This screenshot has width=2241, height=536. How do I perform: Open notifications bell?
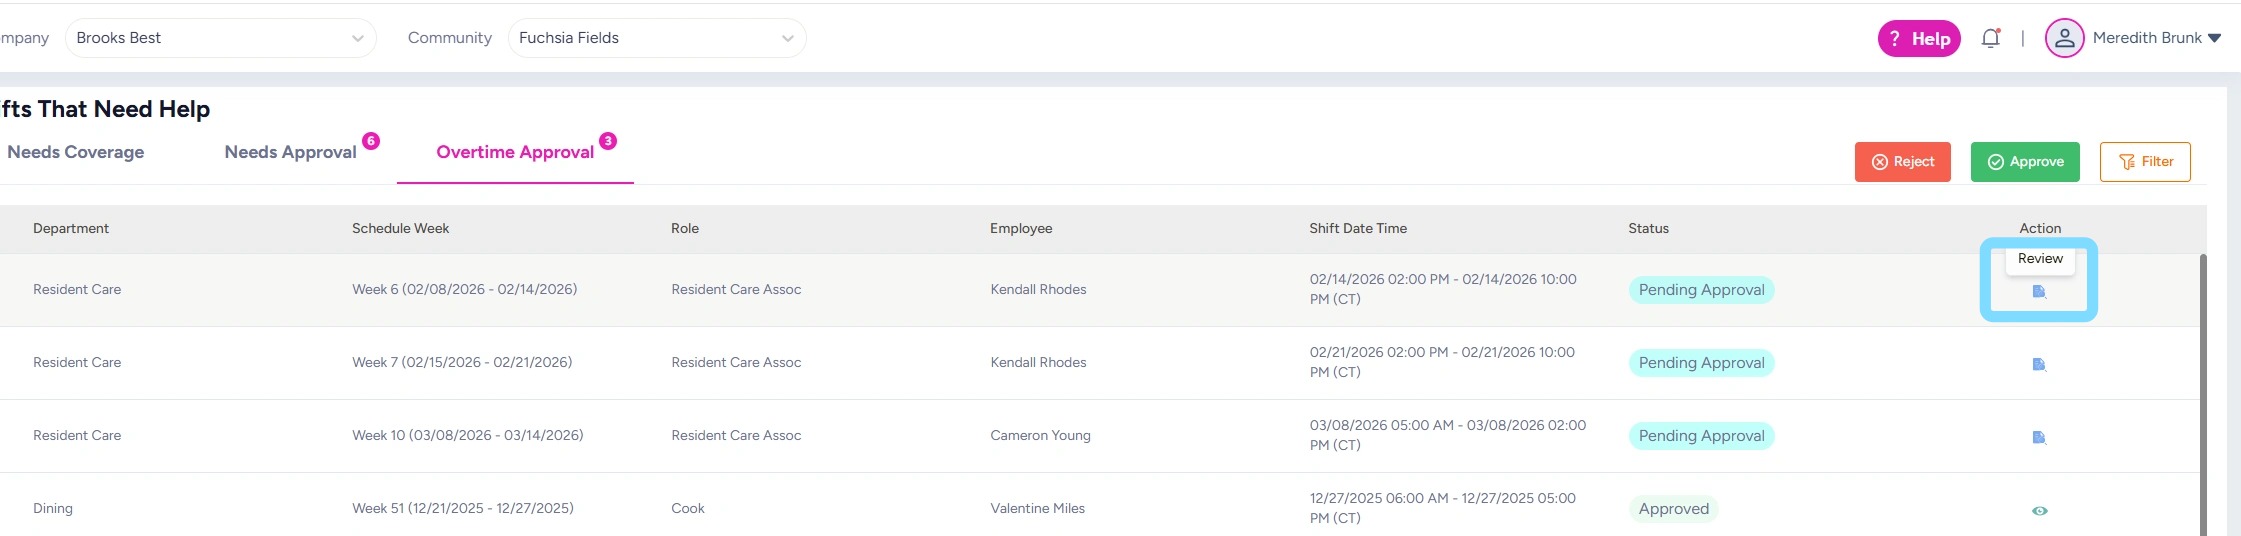click(1990, 38)
